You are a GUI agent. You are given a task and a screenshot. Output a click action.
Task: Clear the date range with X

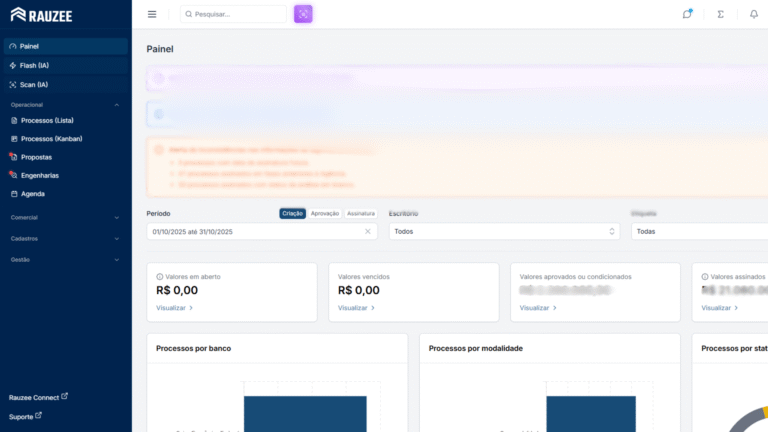(368, 232)
